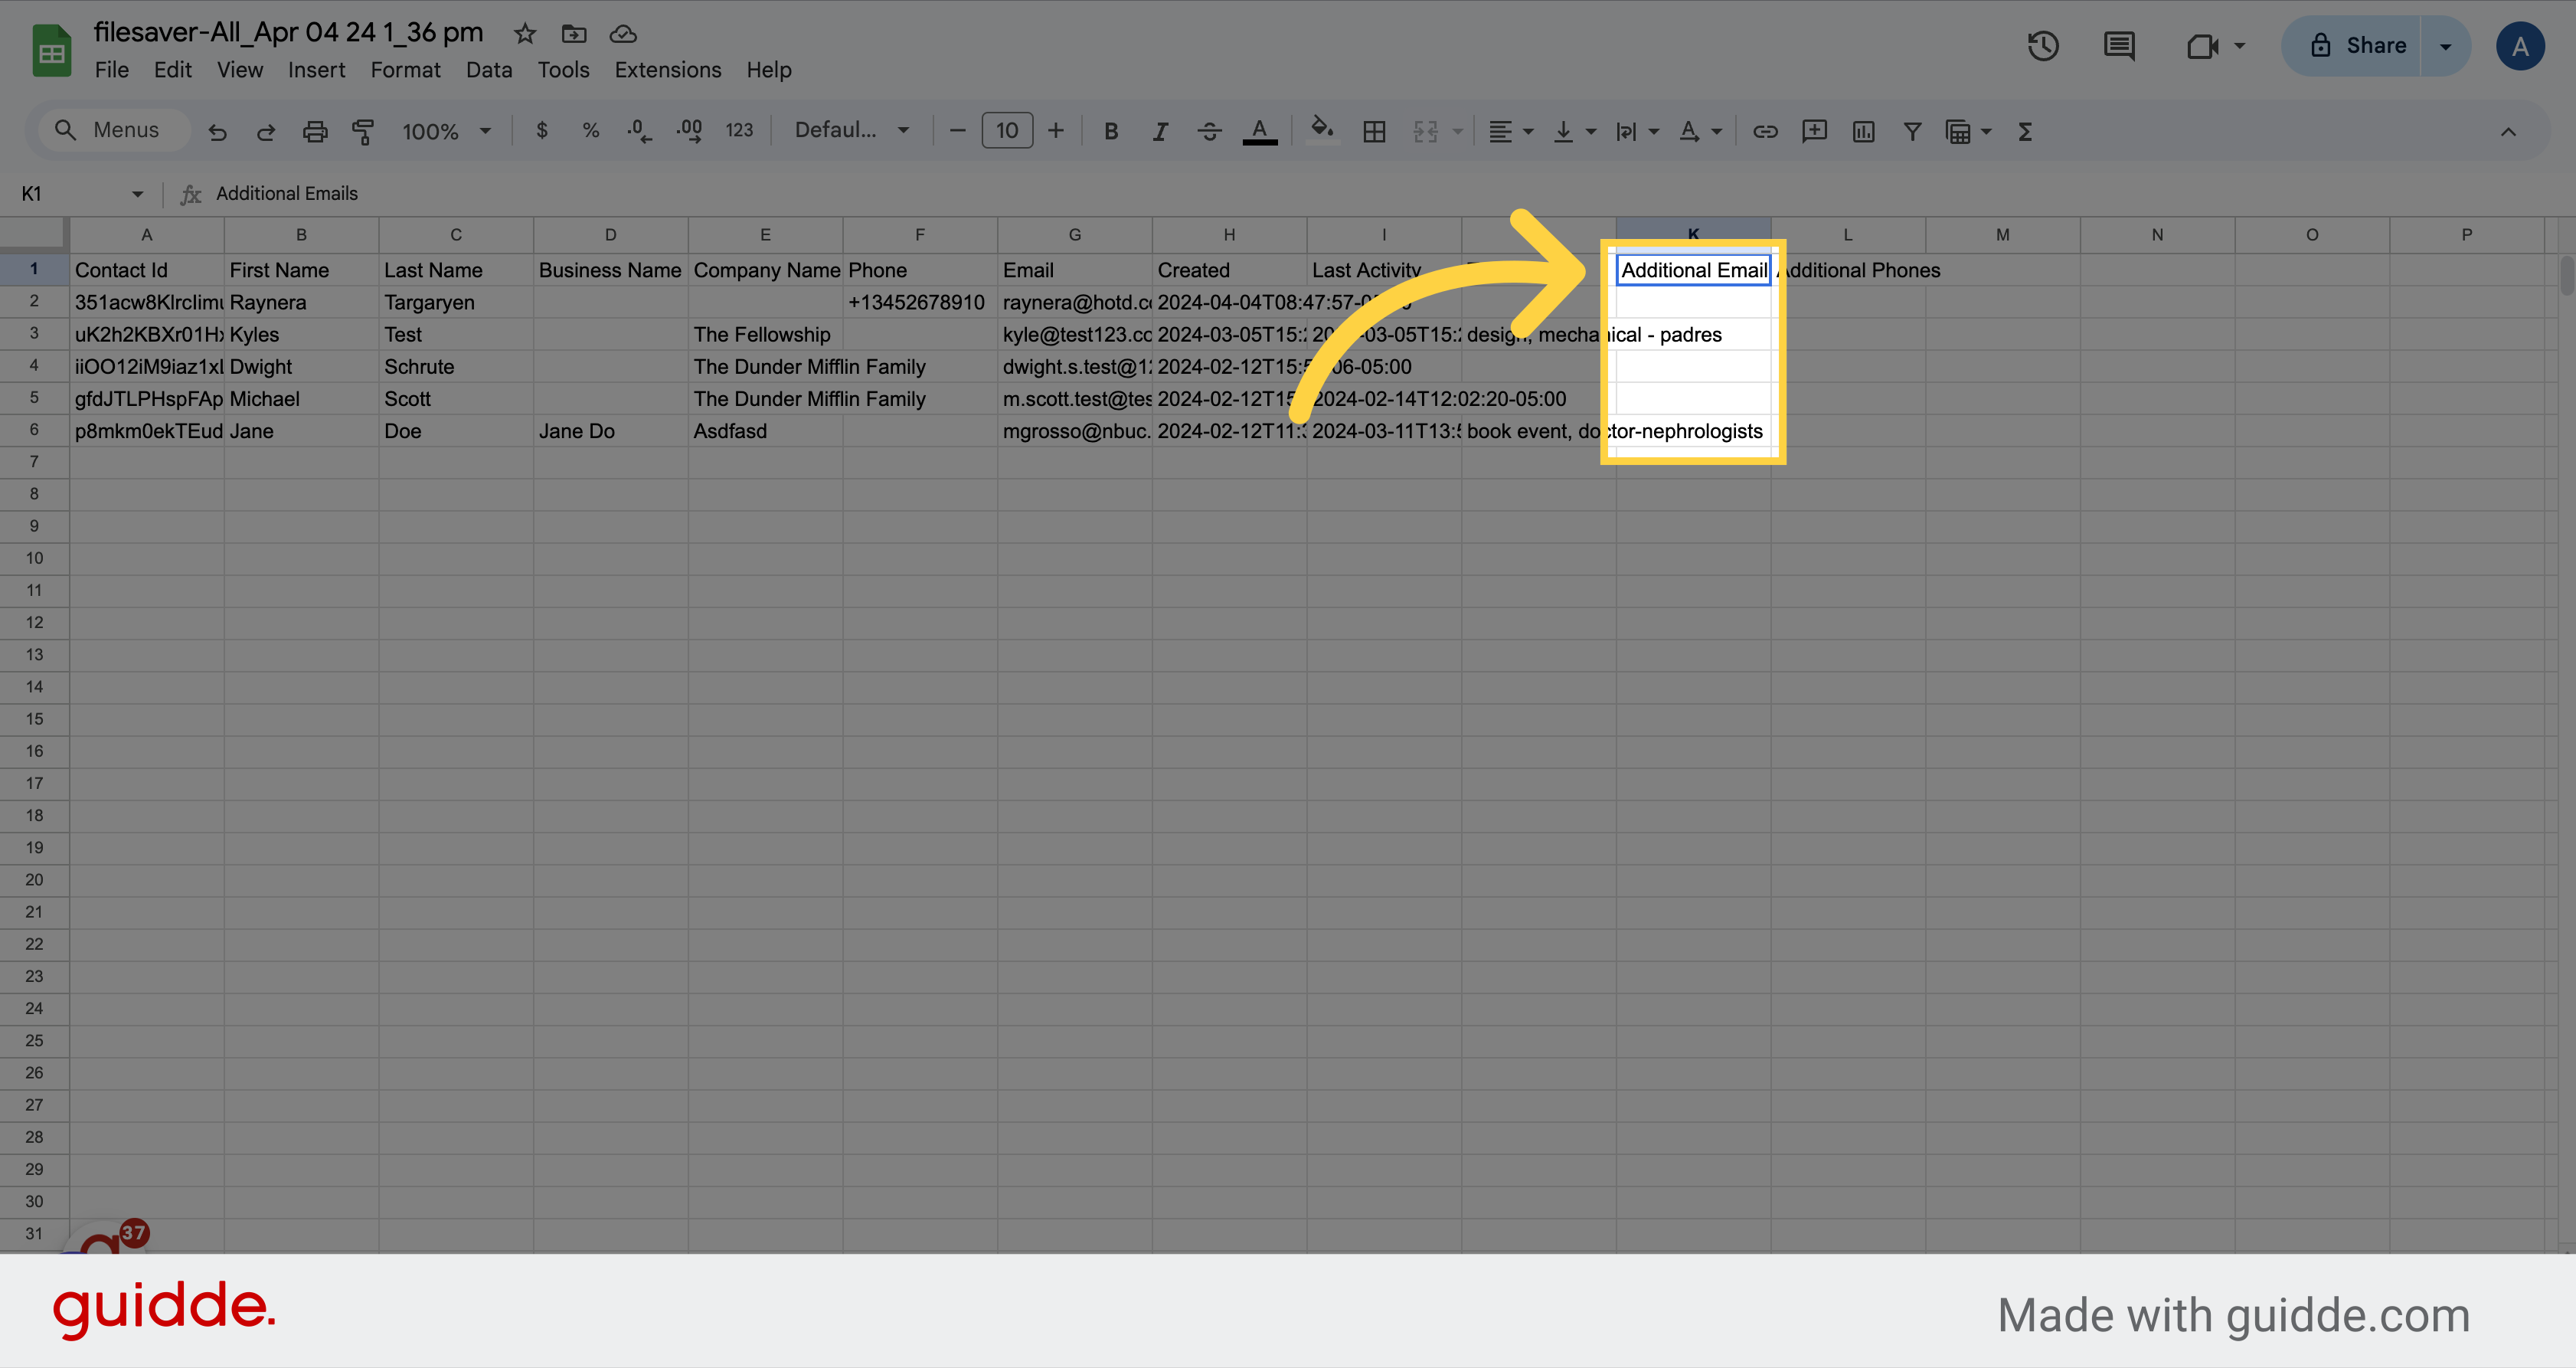The height and width of the screenshot is (1368, 2576).
Task: Open the Tools menu
Action: (563, 70)
